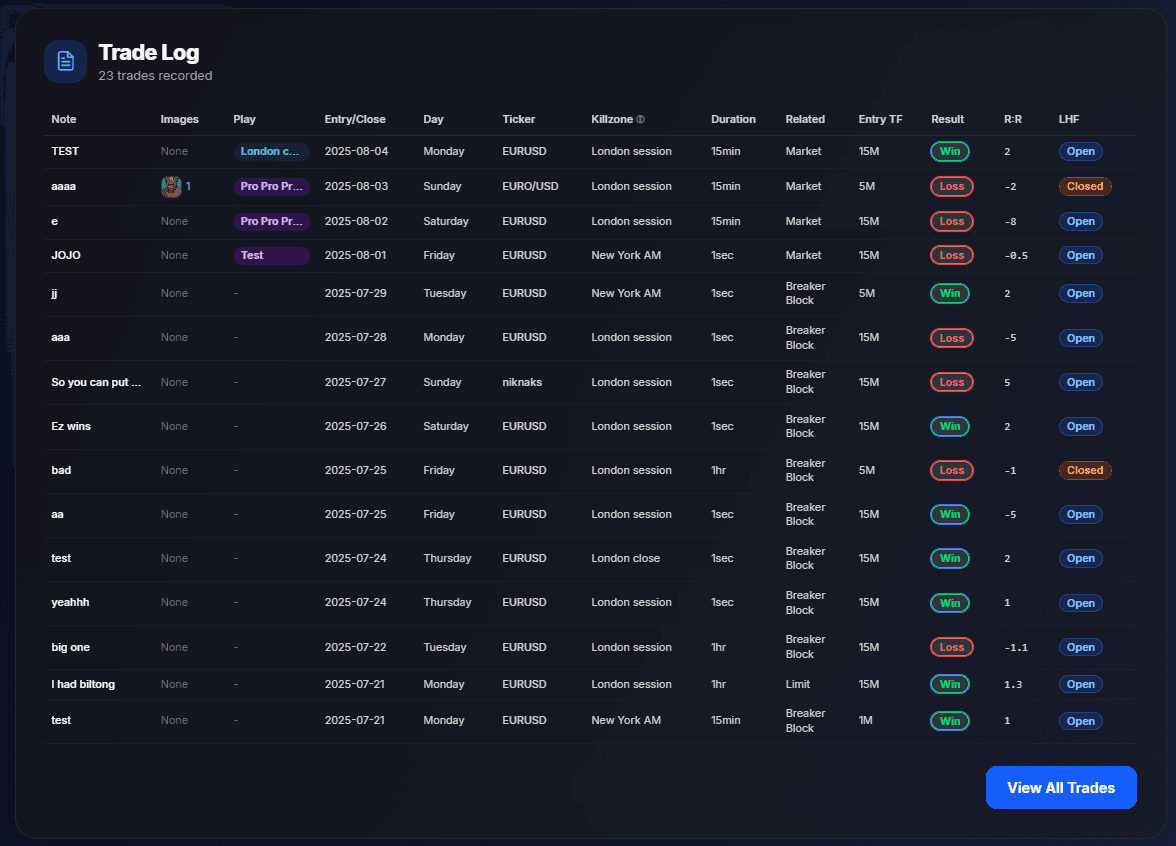Screen dimensions: 1176x846
Task: Click the Ticker column header
Action: [518, 119]
